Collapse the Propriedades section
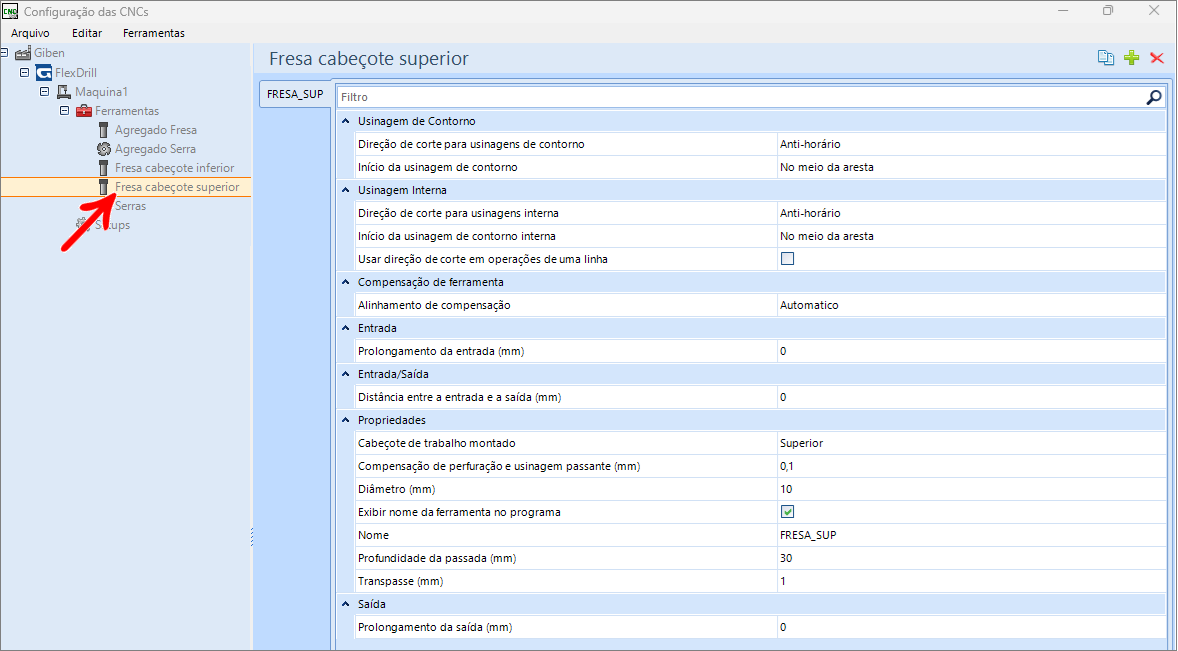The height and width of the screenshot is (651, 1178). coord(345,420)
